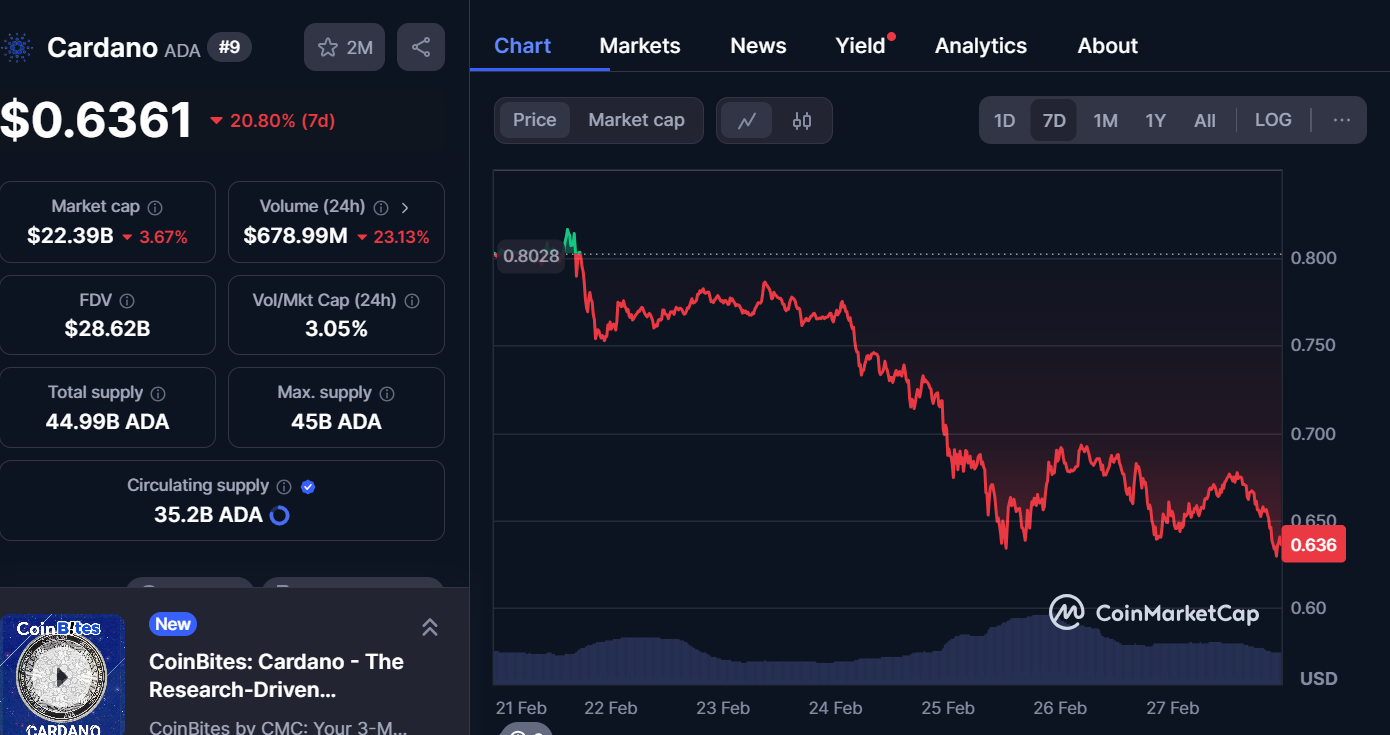Click the 26 Feb date axis label
This screenshot has height=735, width=1390.
click(1060, 708)
